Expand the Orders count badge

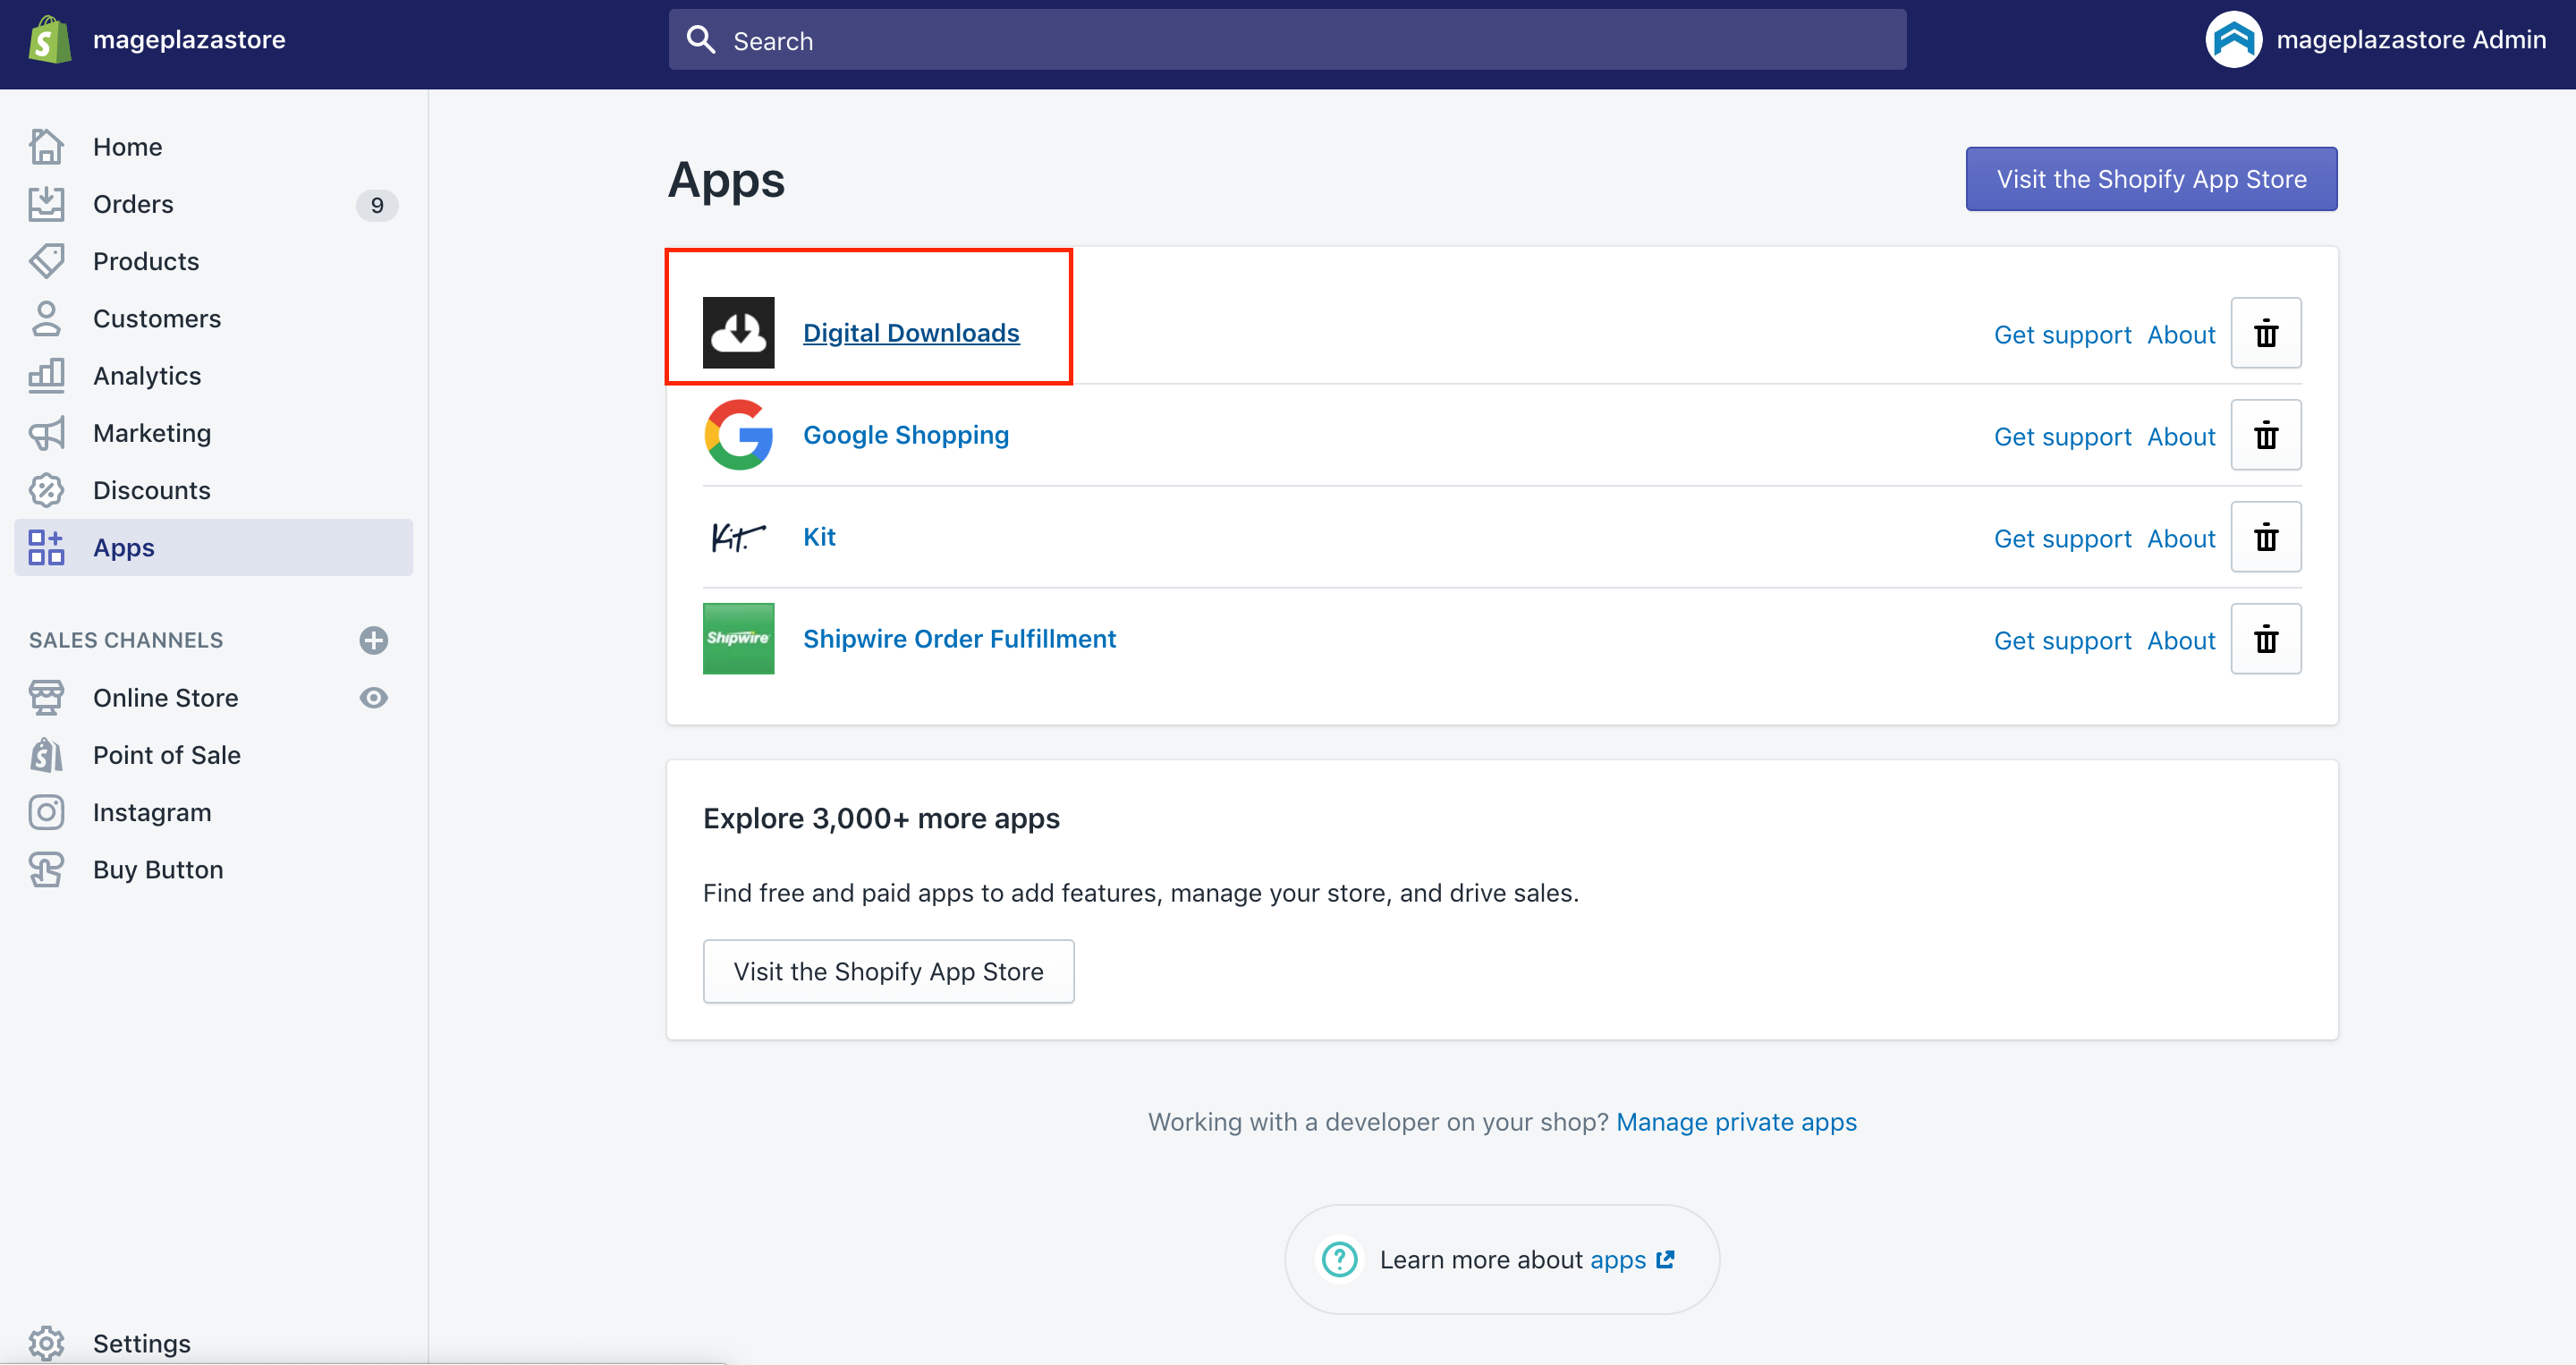tap(375, 203)
